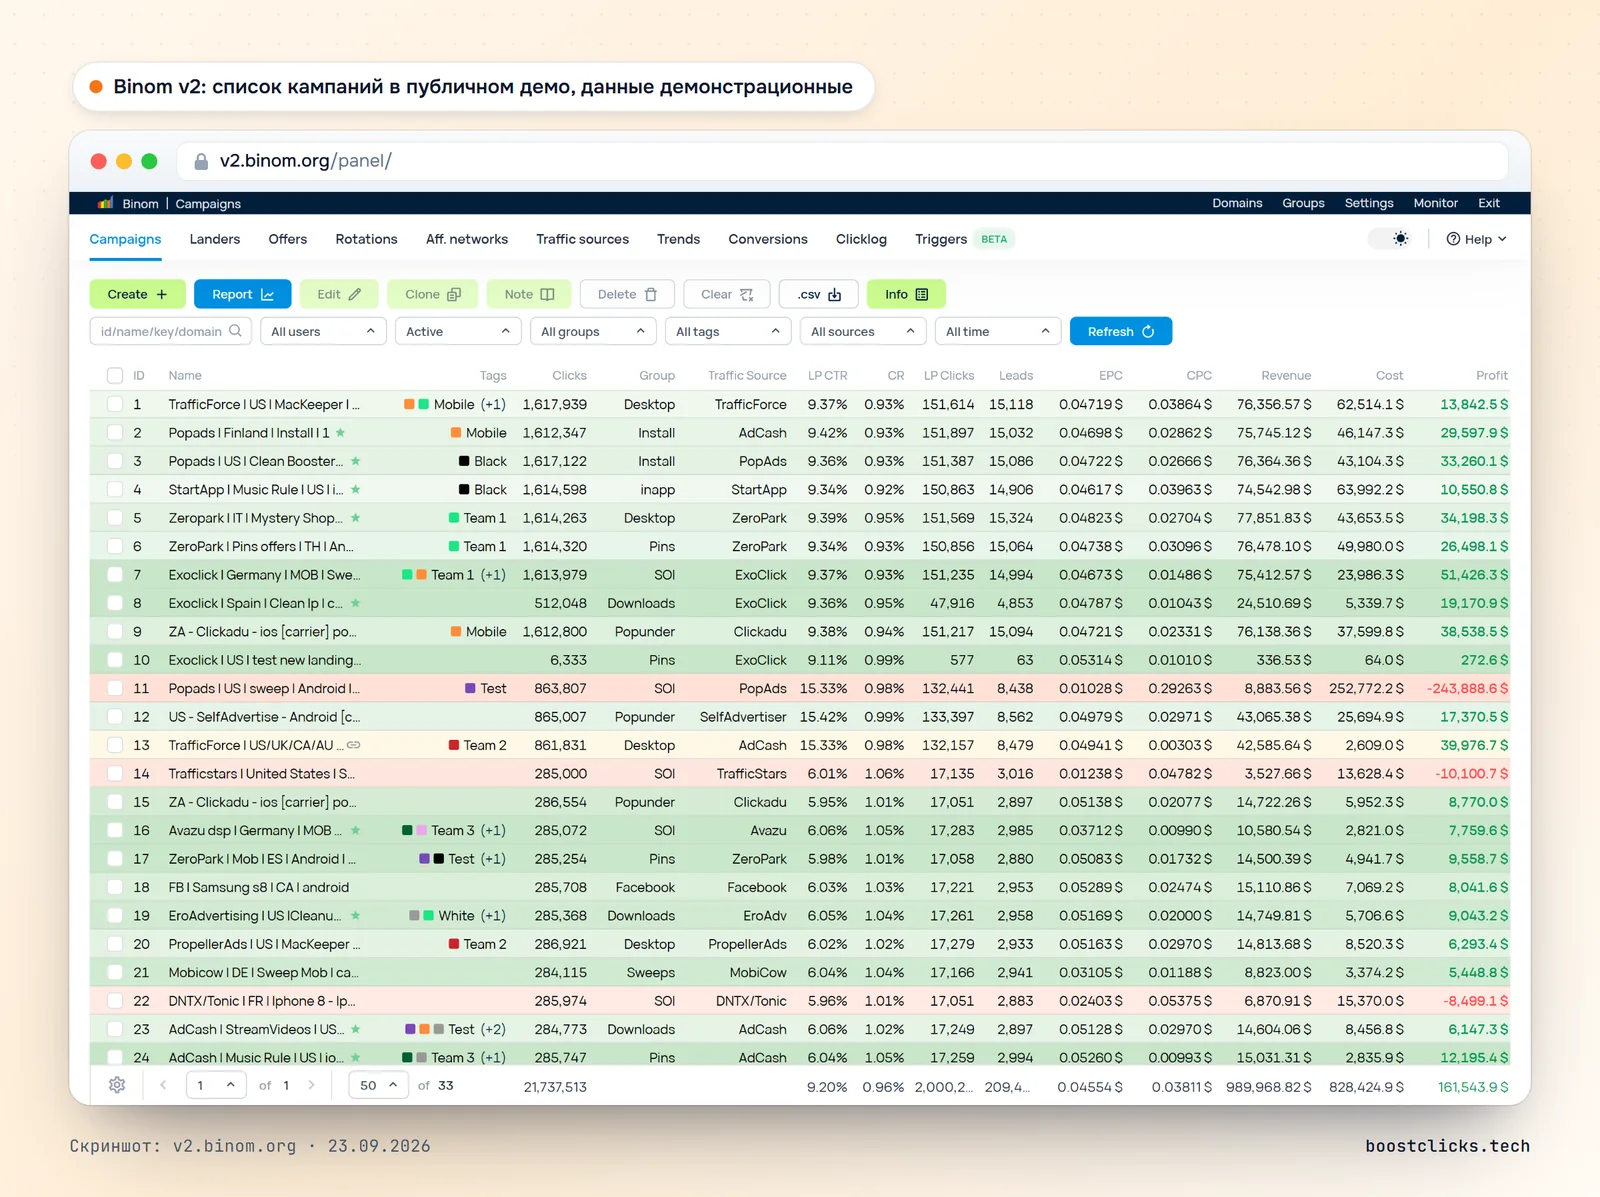The image size is (1600, 1197).
Task: Open the All sources dropdown
Action: coord(863,331)
